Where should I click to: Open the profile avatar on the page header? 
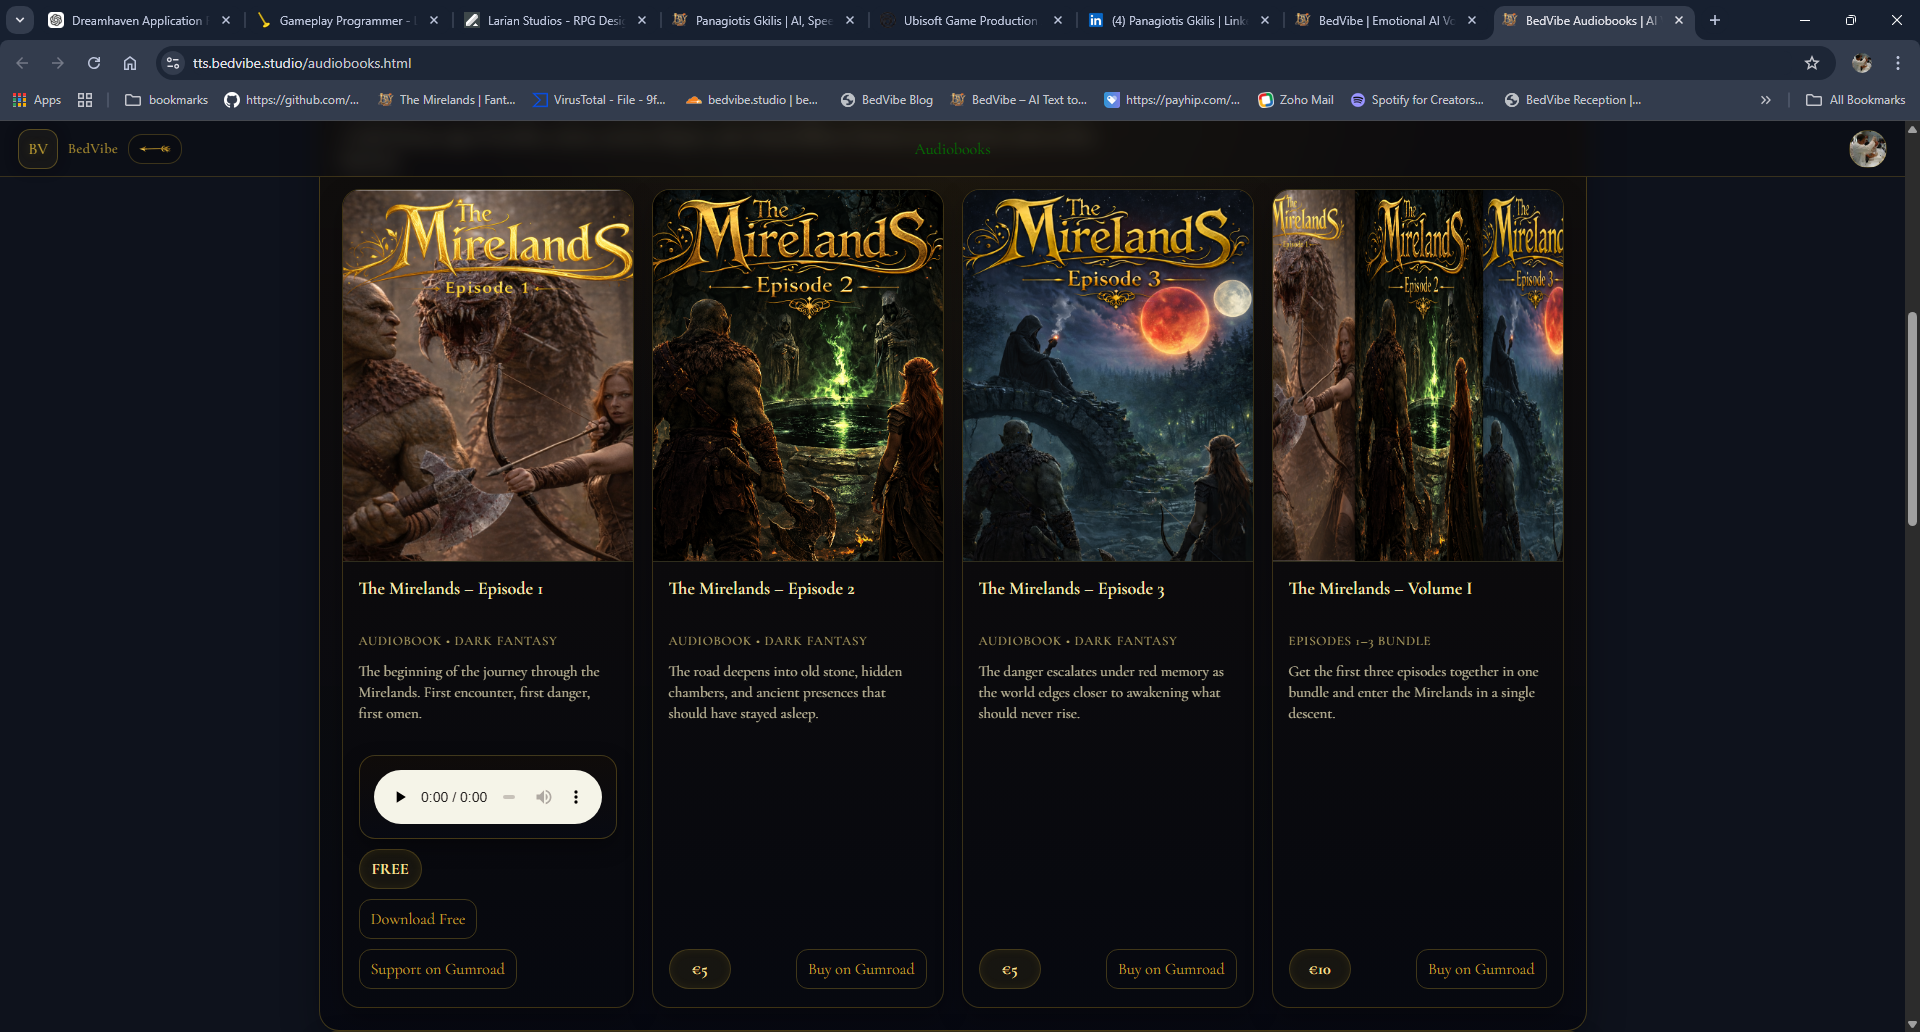tap(1868, 149)
